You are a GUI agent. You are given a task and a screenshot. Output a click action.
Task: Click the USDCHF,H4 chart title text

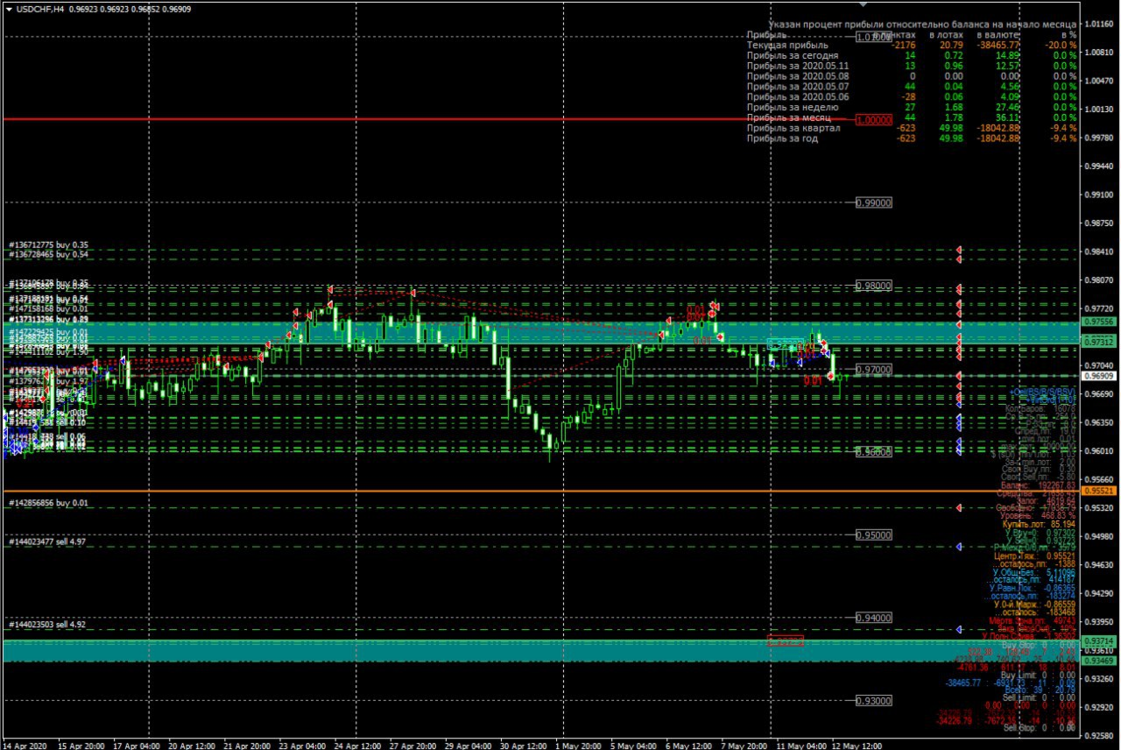point(39,9)
